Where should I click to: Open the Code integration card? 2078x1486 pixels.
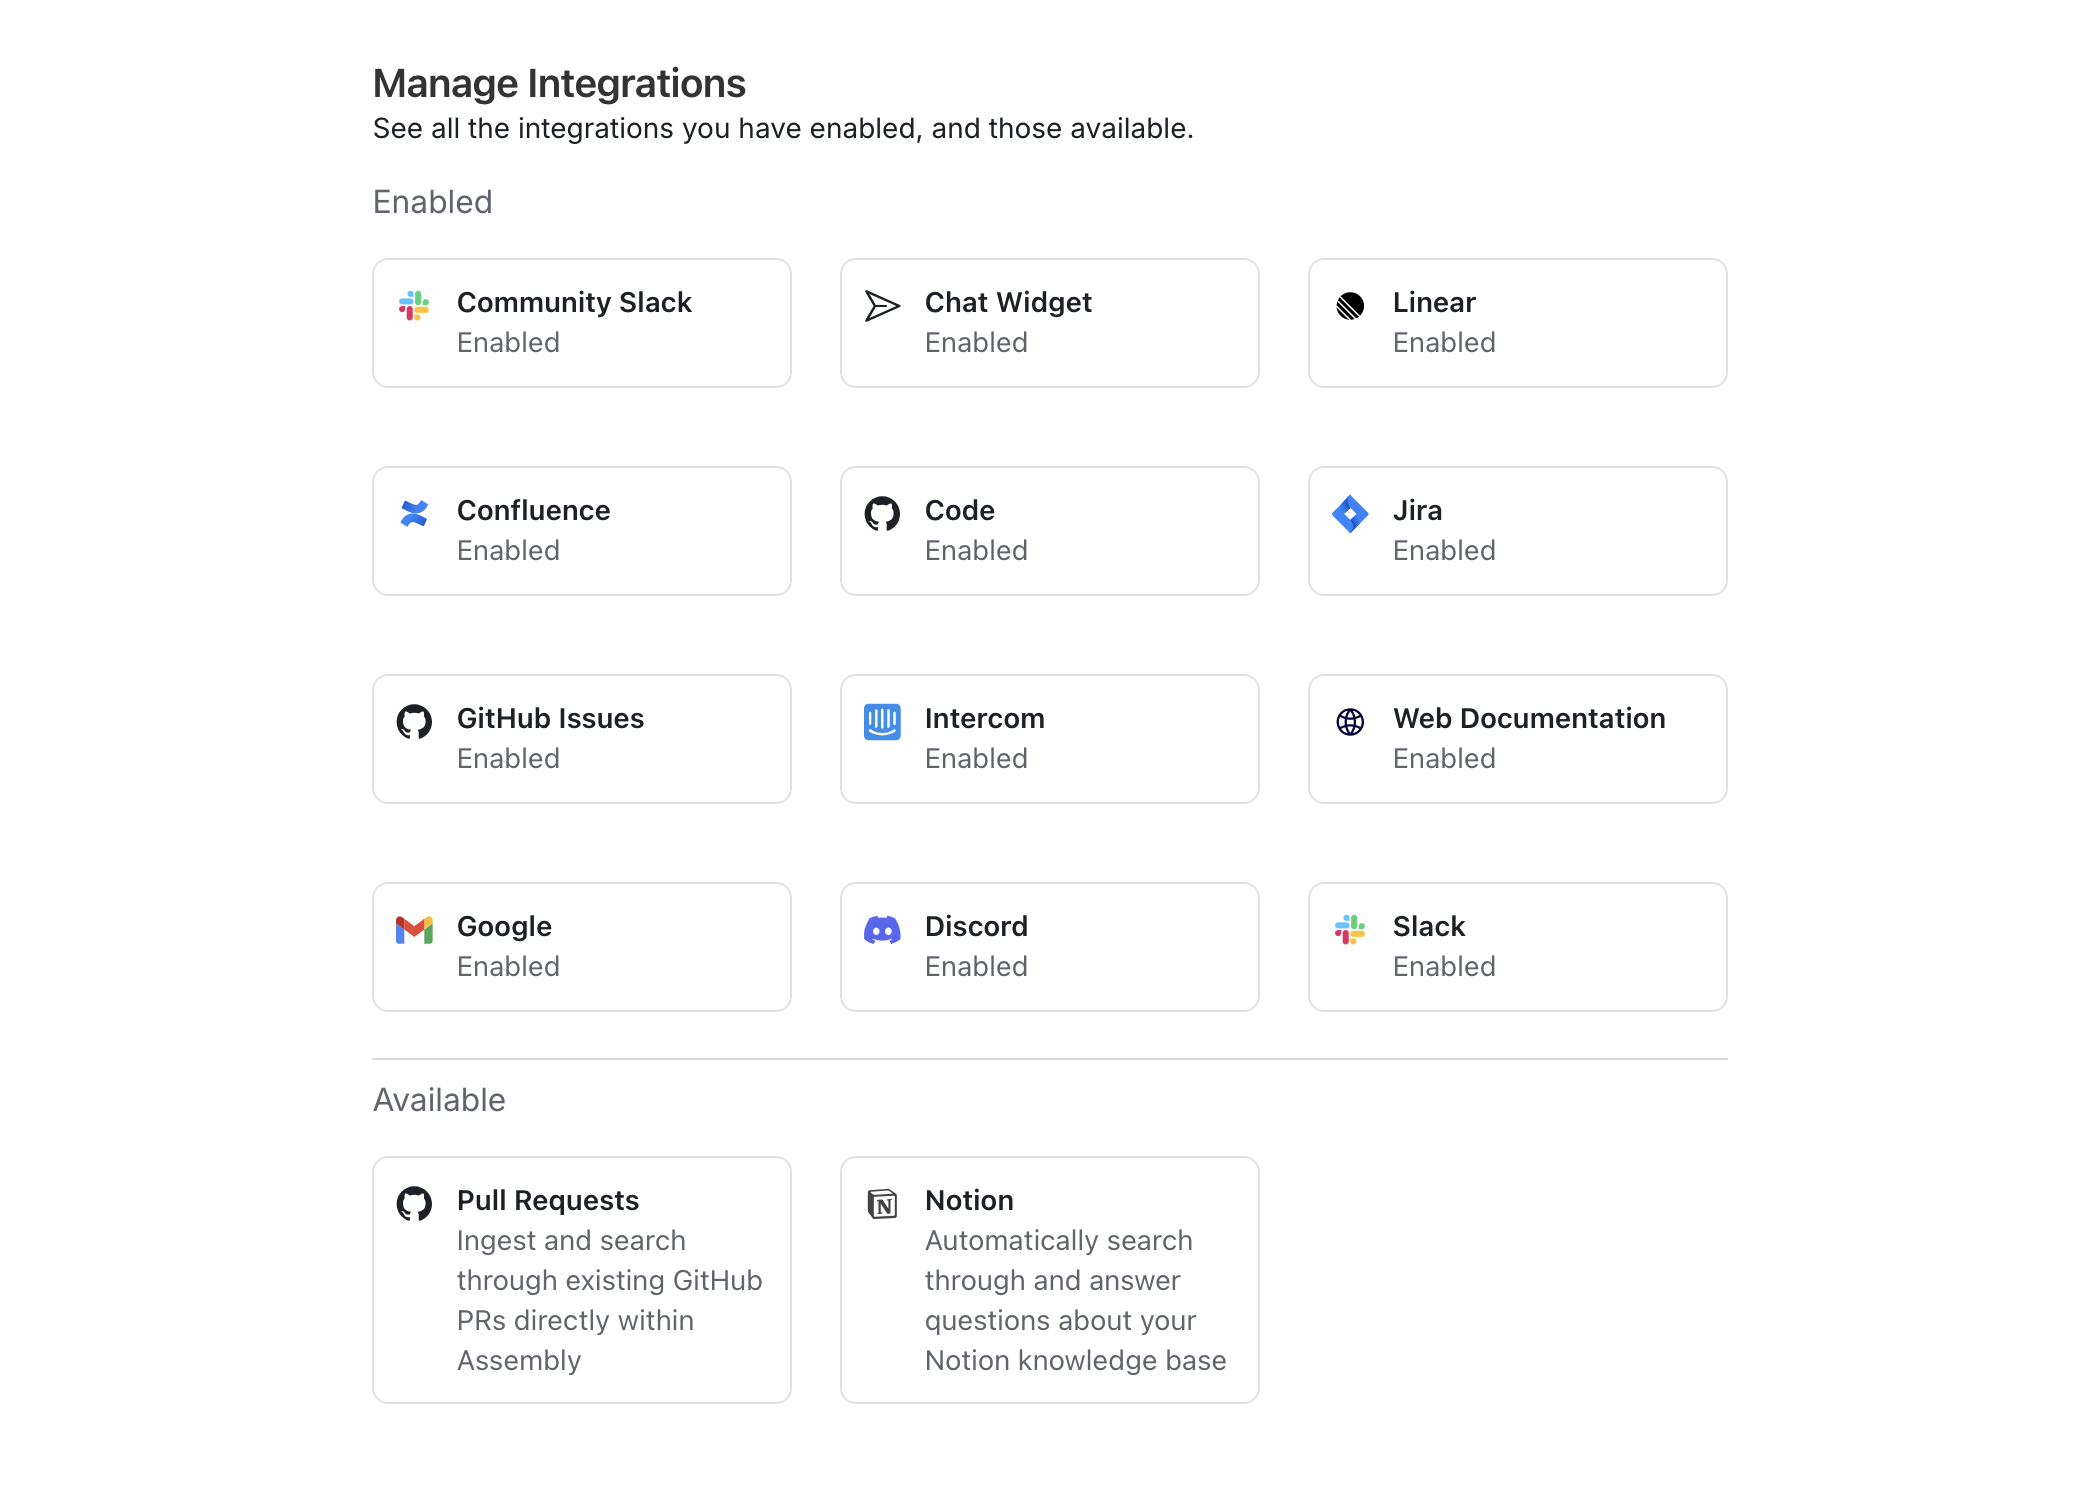[1048, 531]
